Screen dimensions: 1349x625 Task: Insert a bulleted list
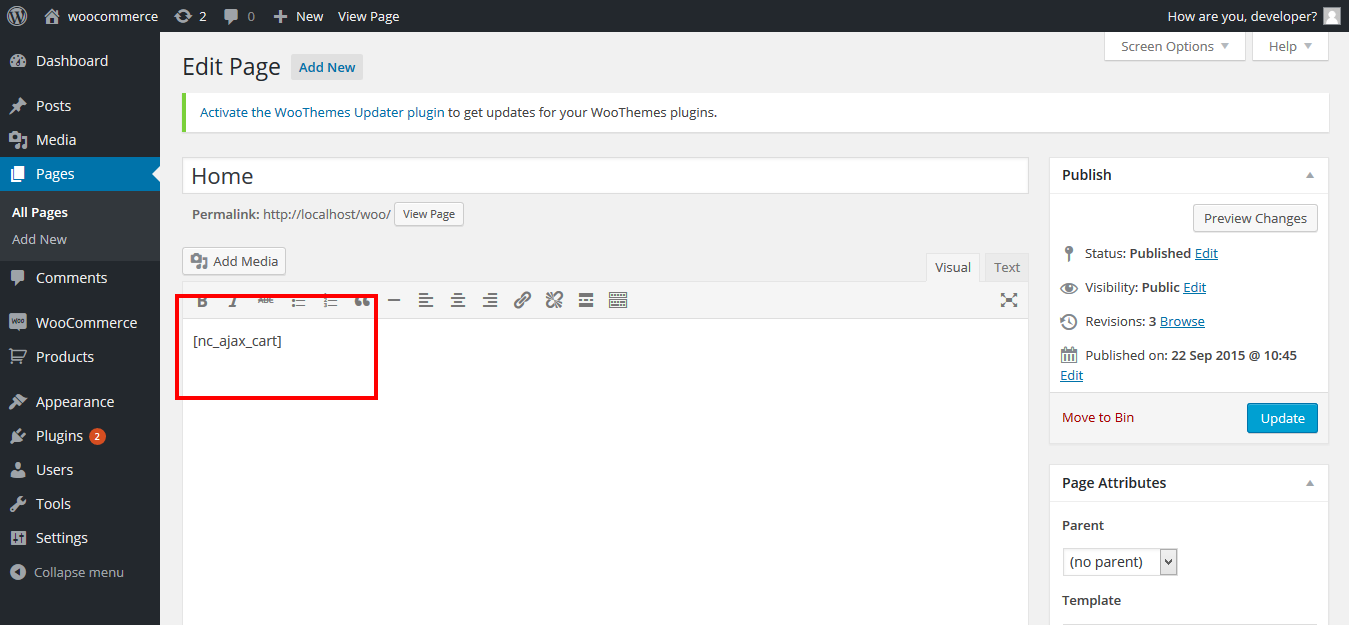click(x=298, y=300)
